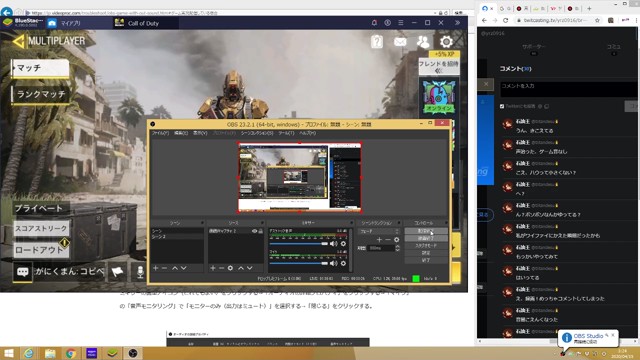Switch to Call of Duty tab in BlueStacks
This screenshot has height=360, width=640.
point(143,23)
